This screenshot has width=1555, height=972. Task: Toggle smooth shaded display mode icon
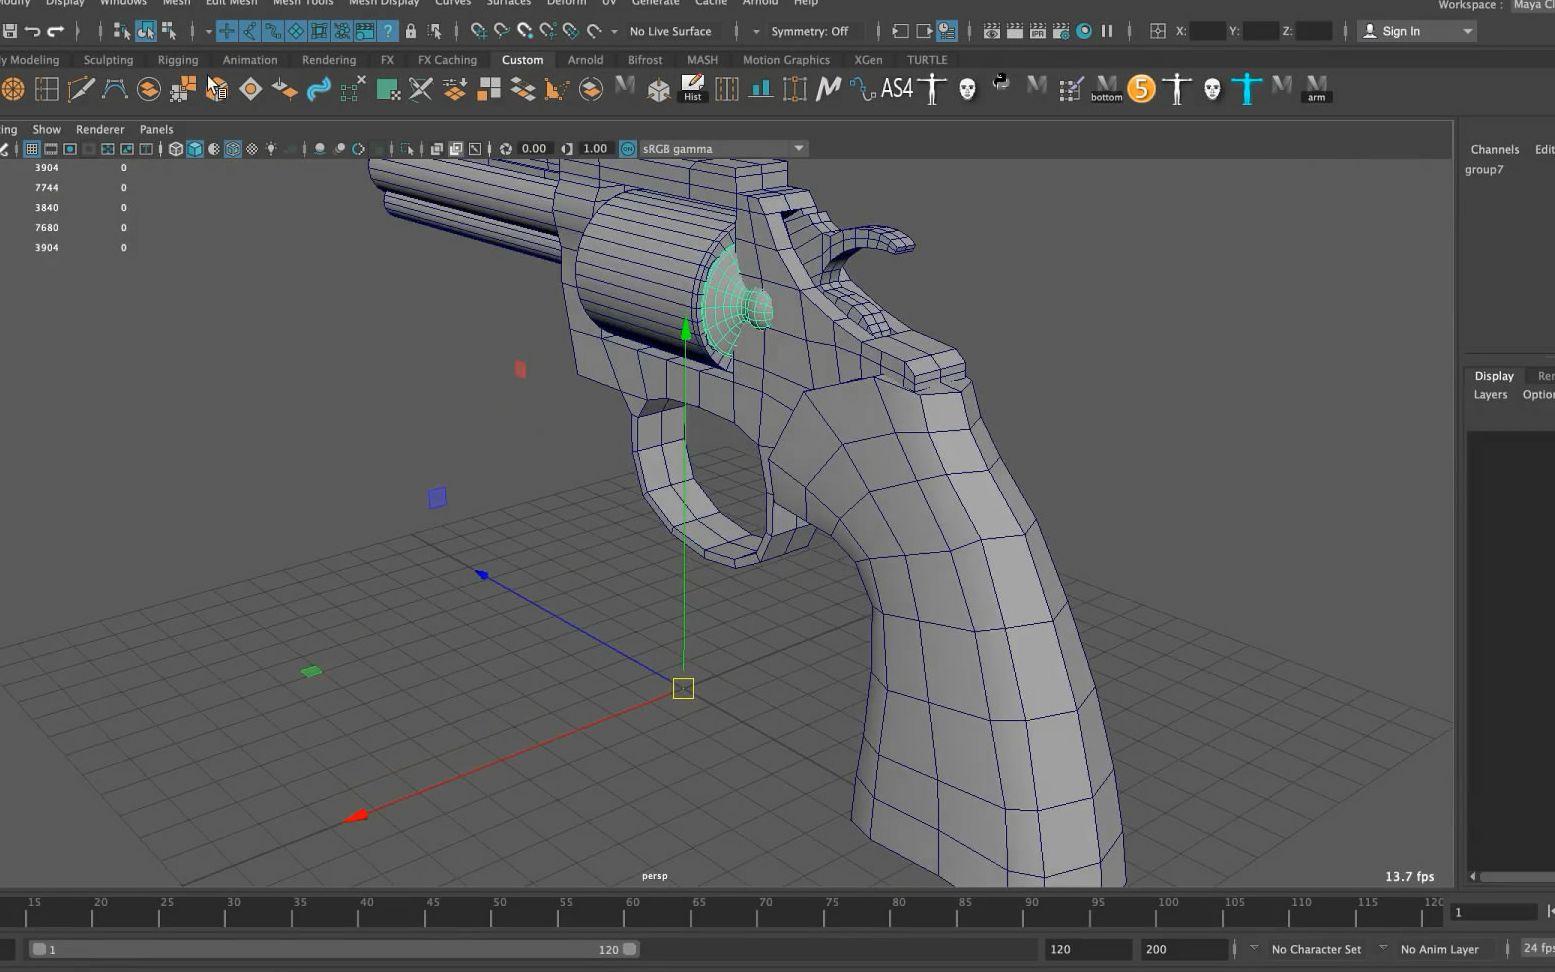pyautogui.click(x=195, y=149)
